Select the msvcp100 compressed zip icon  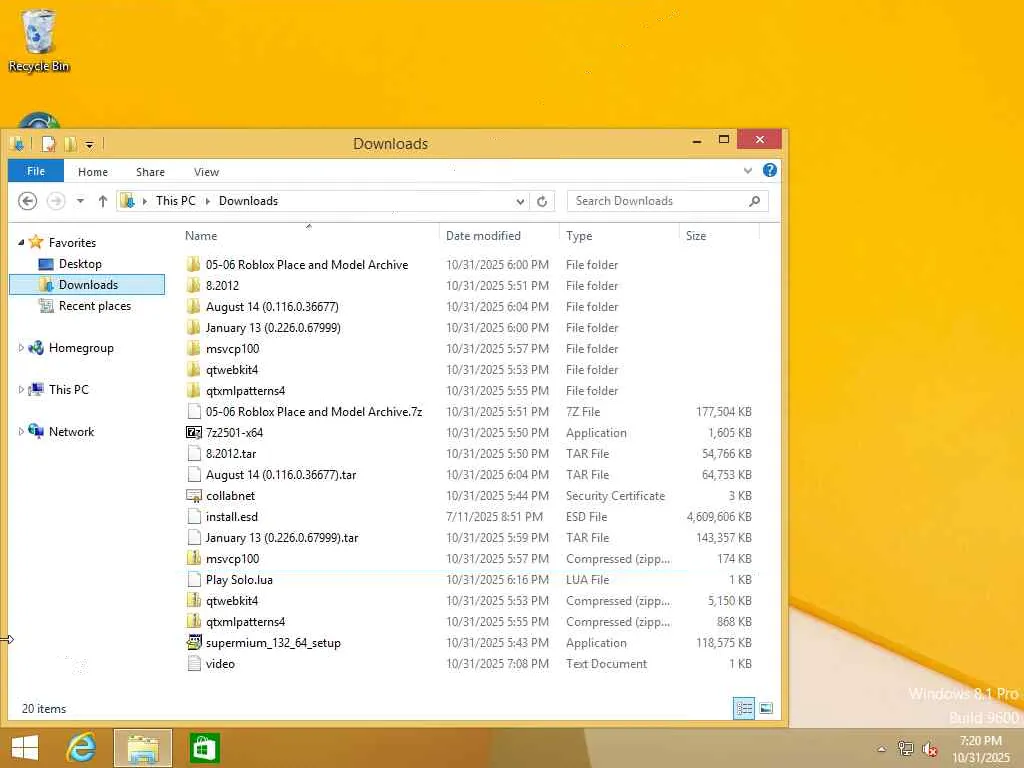(193, 558)
